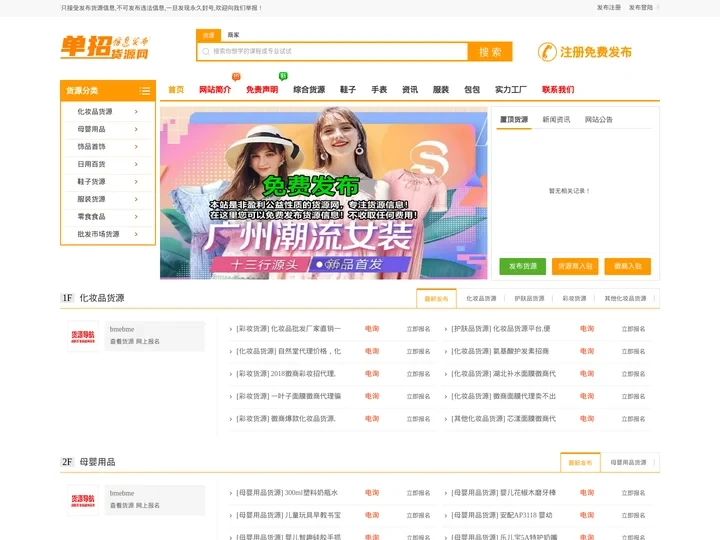Open the 实力工厂 nav item
The image size is (720, 540).
(511, 90)
